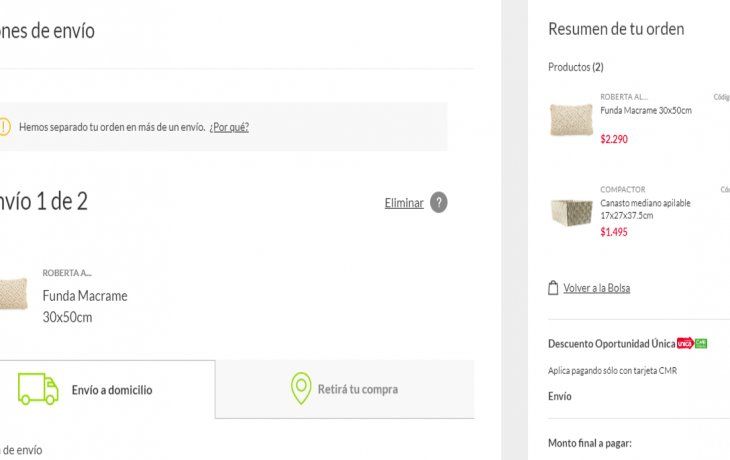Click the red 'Única' badge icon
730x460 pixels.
pyautogui.click(x=685, y=344)
